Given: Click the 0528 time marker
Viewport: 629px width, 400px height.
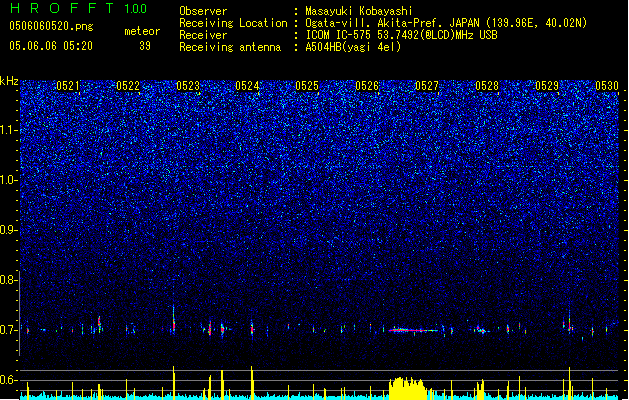Looking at the screenshot, I should click(x=487, y=86).
